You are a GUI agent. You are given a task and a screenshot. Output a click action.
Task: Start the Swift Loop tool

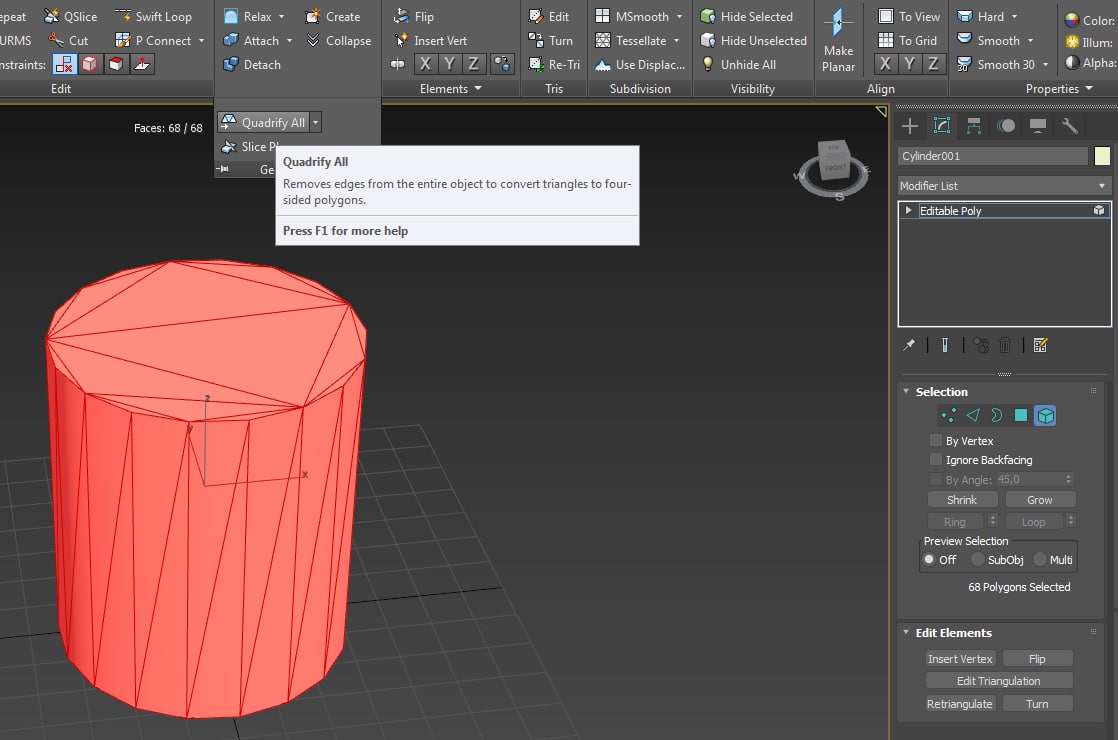[x=153, y=16]
